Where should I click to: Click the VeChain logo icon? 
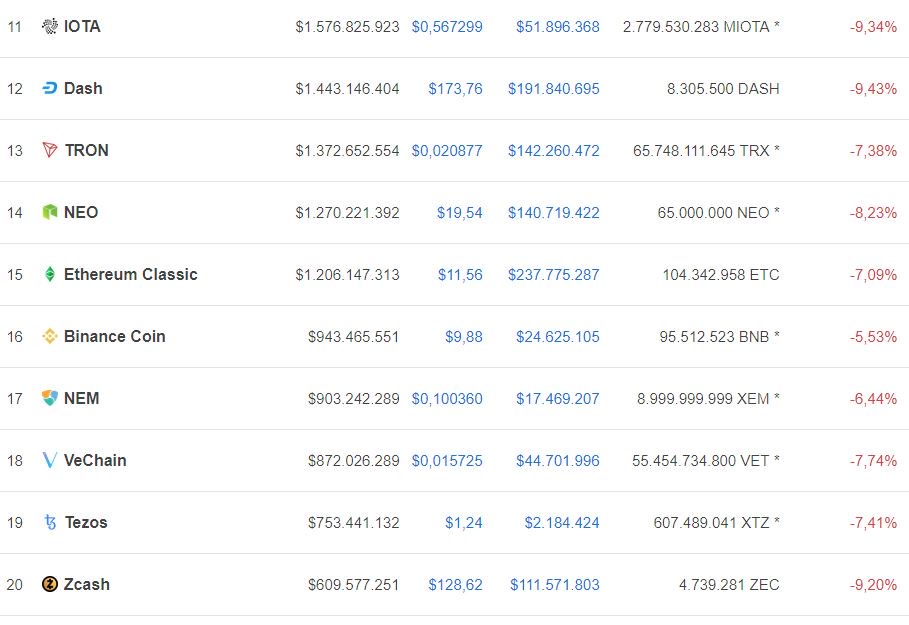pyautogui.click(x=50, y=460)
